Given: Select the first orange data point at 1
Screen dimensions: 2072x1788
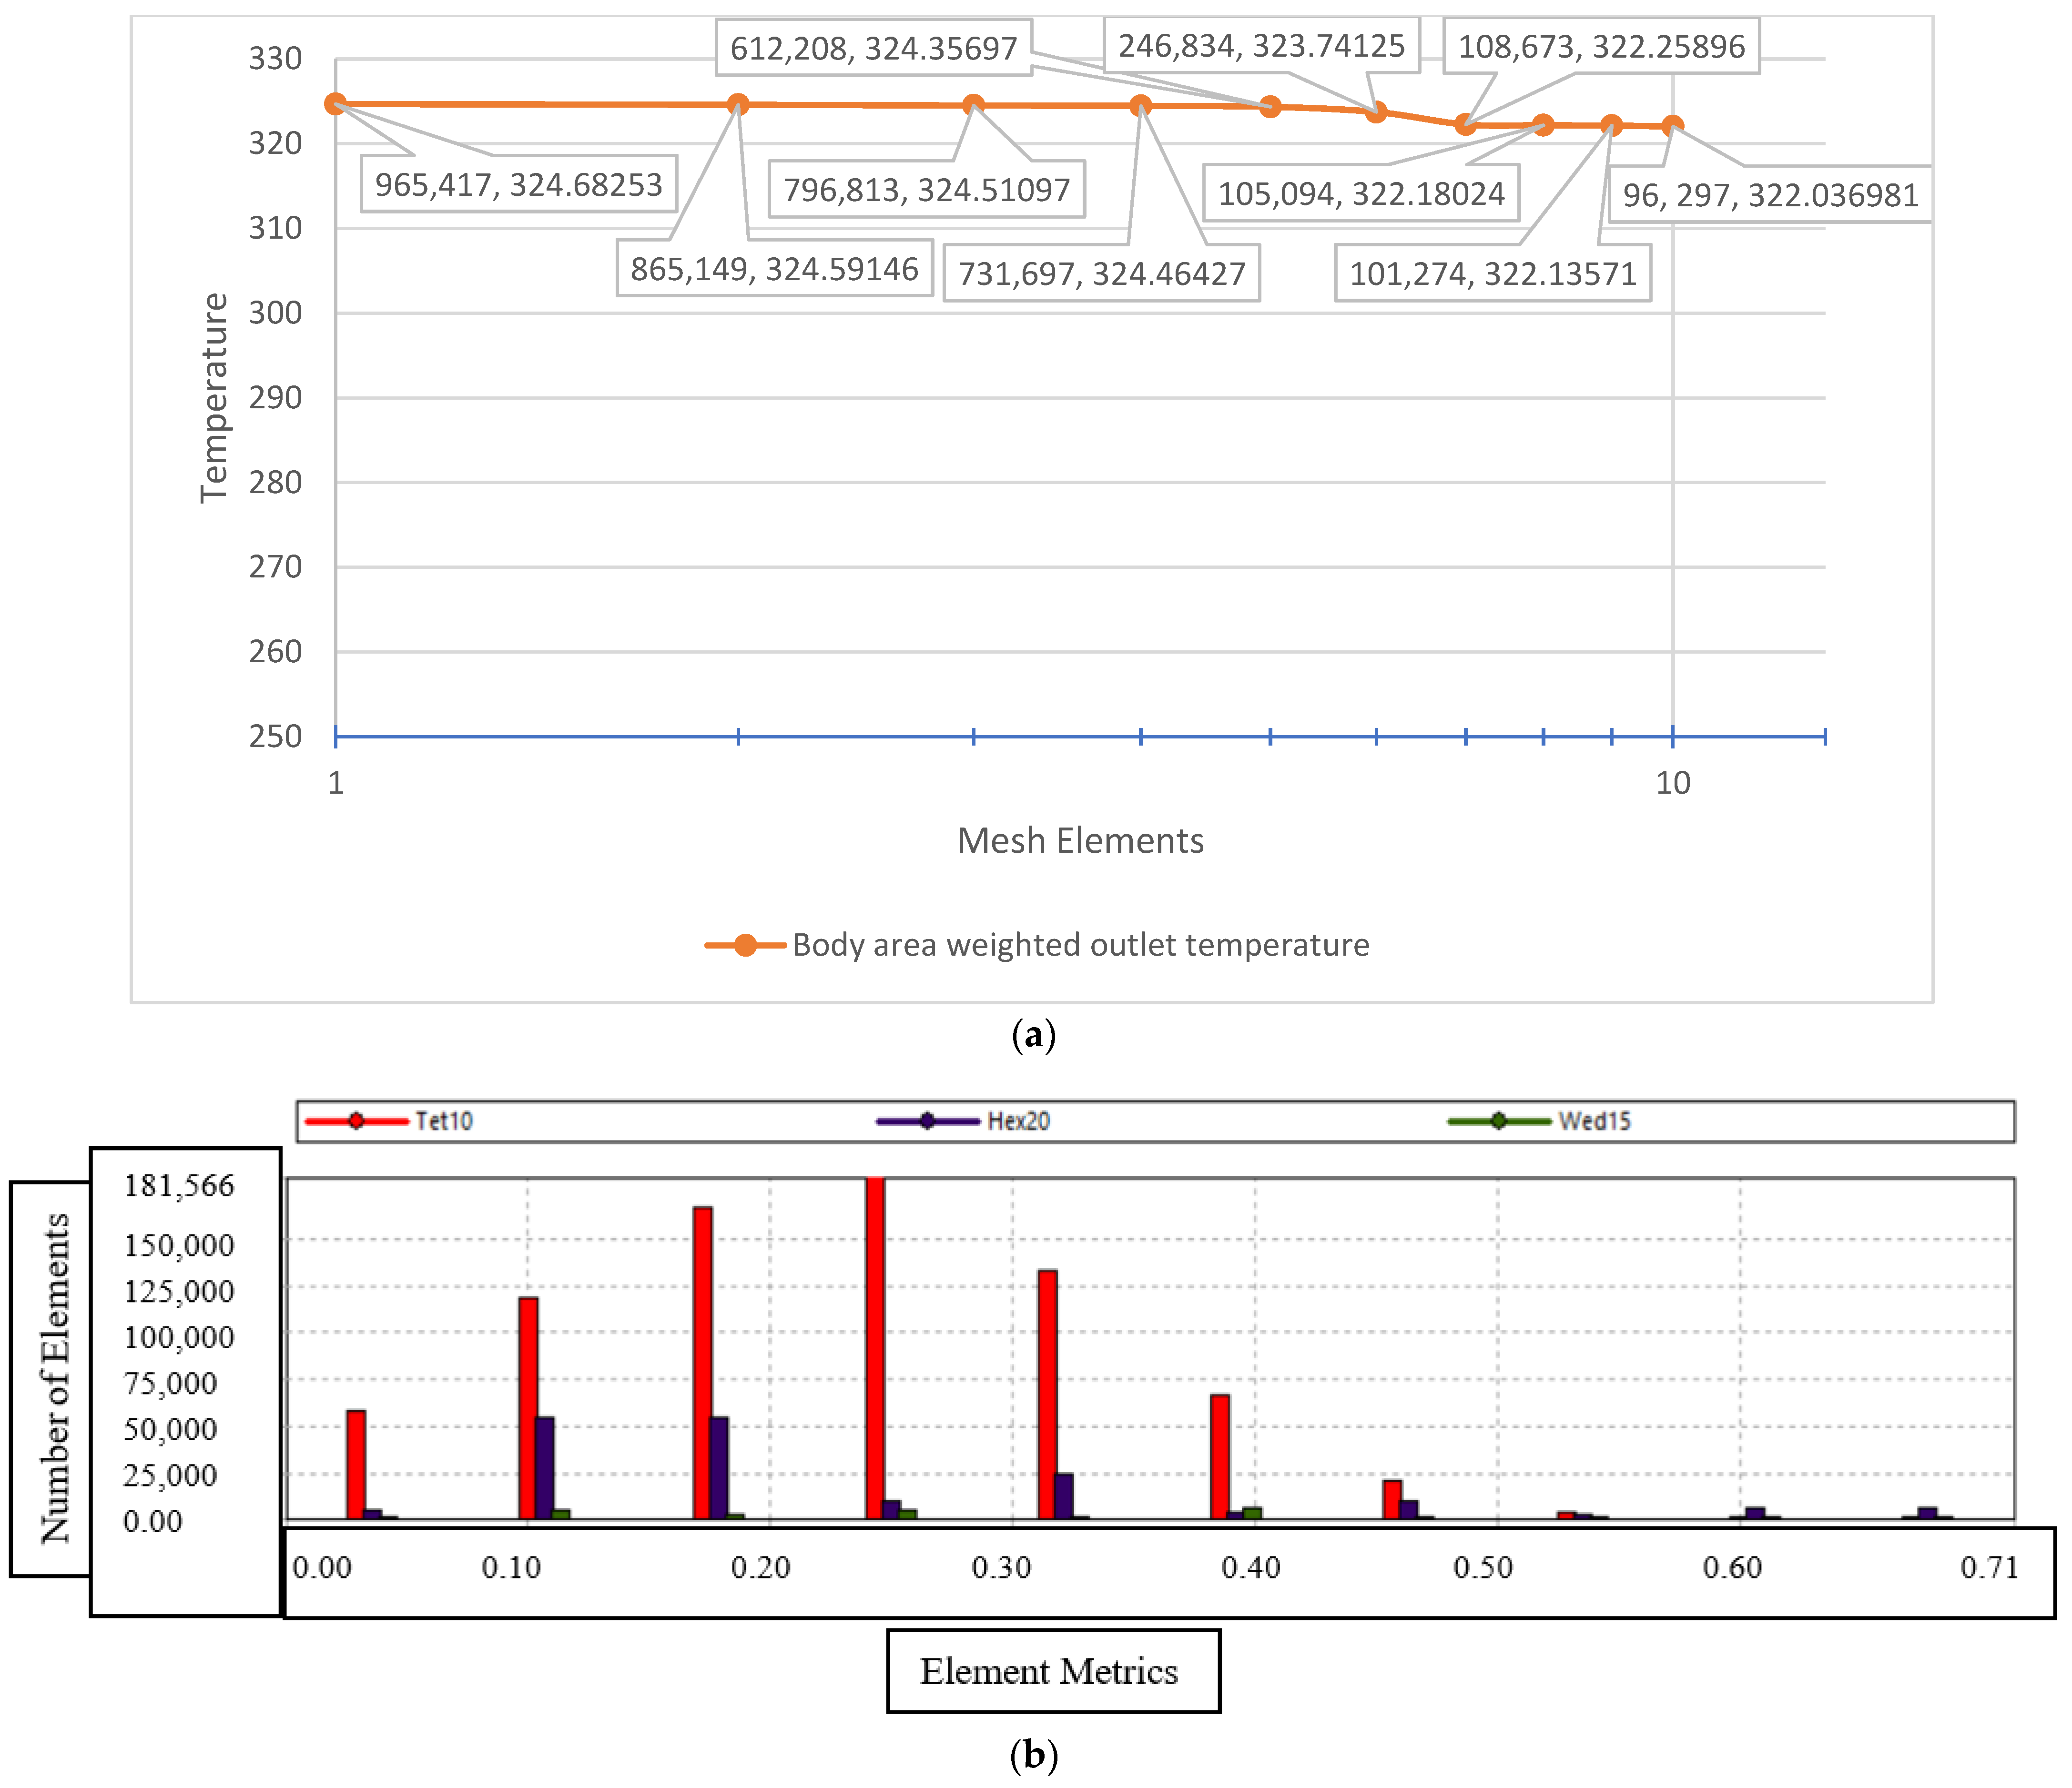Looking at the screenshot, I should click(x=336, y=104).
